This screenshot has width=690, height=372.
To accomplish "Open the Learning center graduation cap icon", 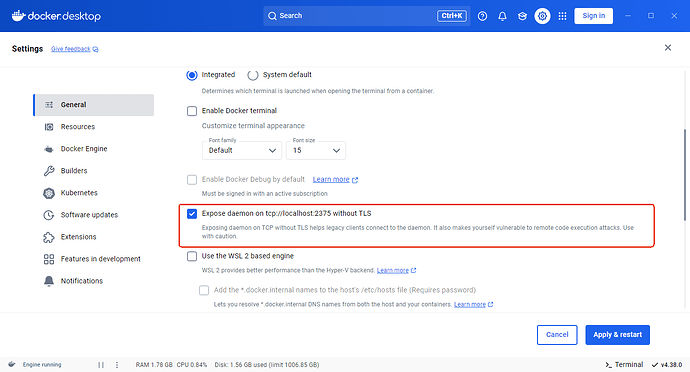I will point(522,16).
